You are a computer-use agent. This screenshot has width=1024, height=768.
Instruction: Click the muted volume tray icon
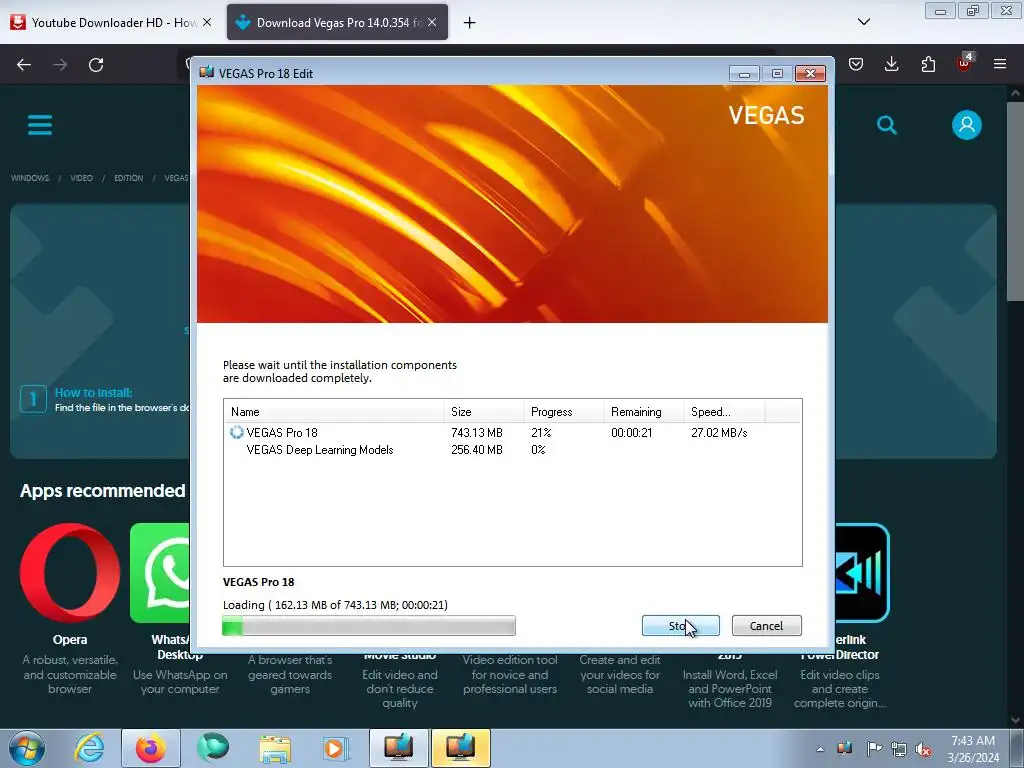923,749
